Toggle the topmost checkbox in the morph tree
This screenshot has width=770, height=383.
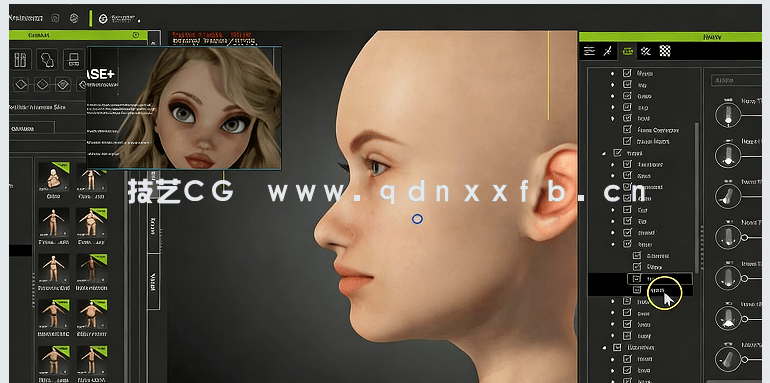[627, 73]
